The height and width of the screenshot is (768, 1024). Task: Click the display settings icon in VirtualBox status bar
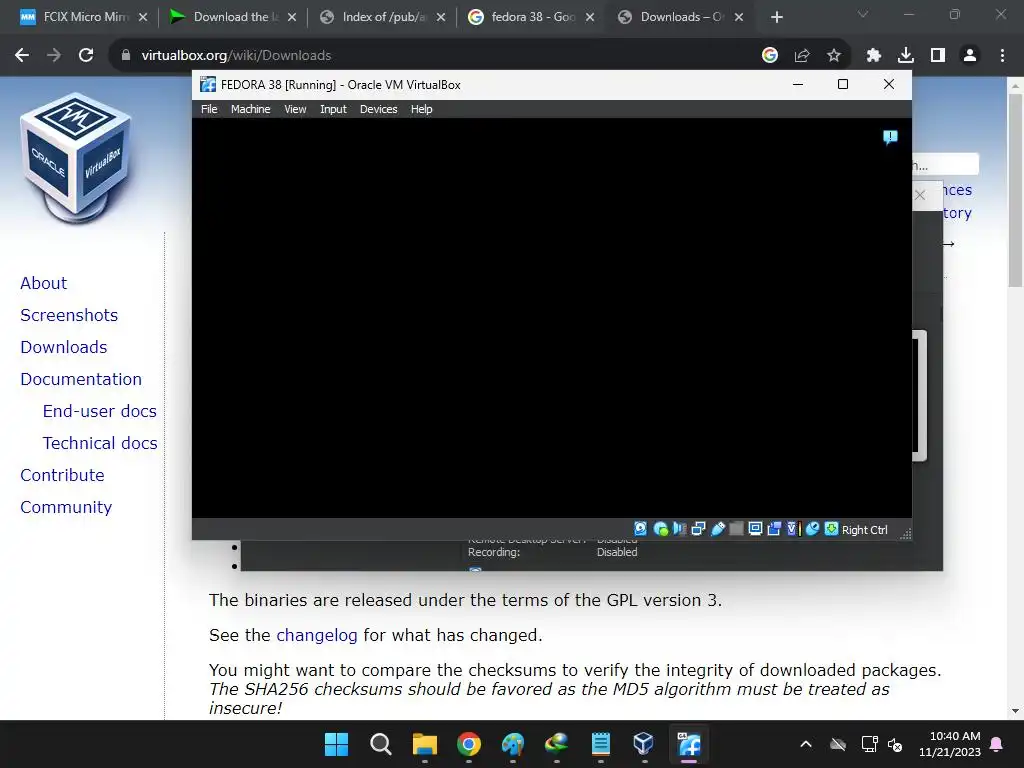[x=755, y=529]
